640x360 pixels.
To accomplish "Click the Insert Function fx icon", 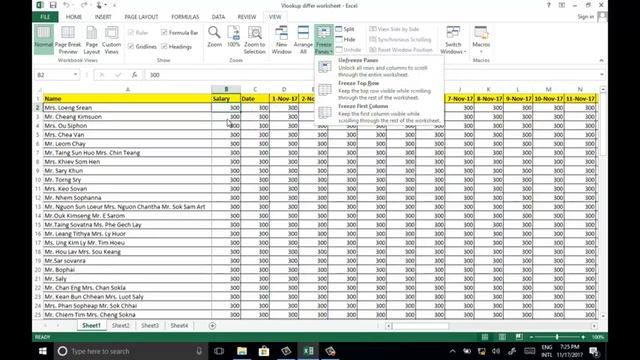I will pos(134,75).
